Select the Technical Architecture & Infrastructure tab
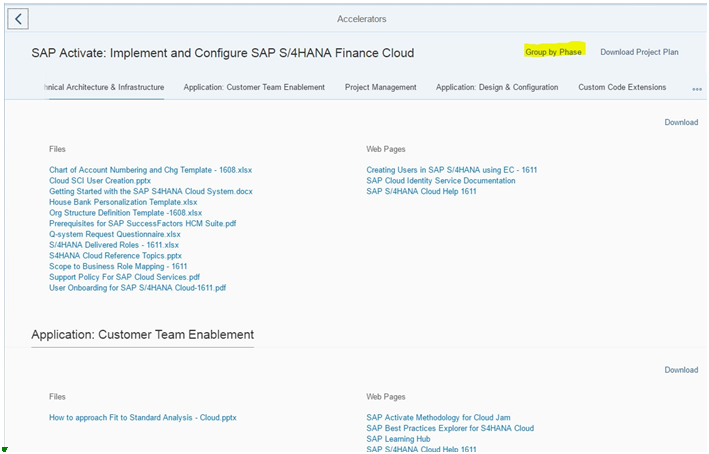The height and width of the screenshot is (454, 709). tap(104, 87)
